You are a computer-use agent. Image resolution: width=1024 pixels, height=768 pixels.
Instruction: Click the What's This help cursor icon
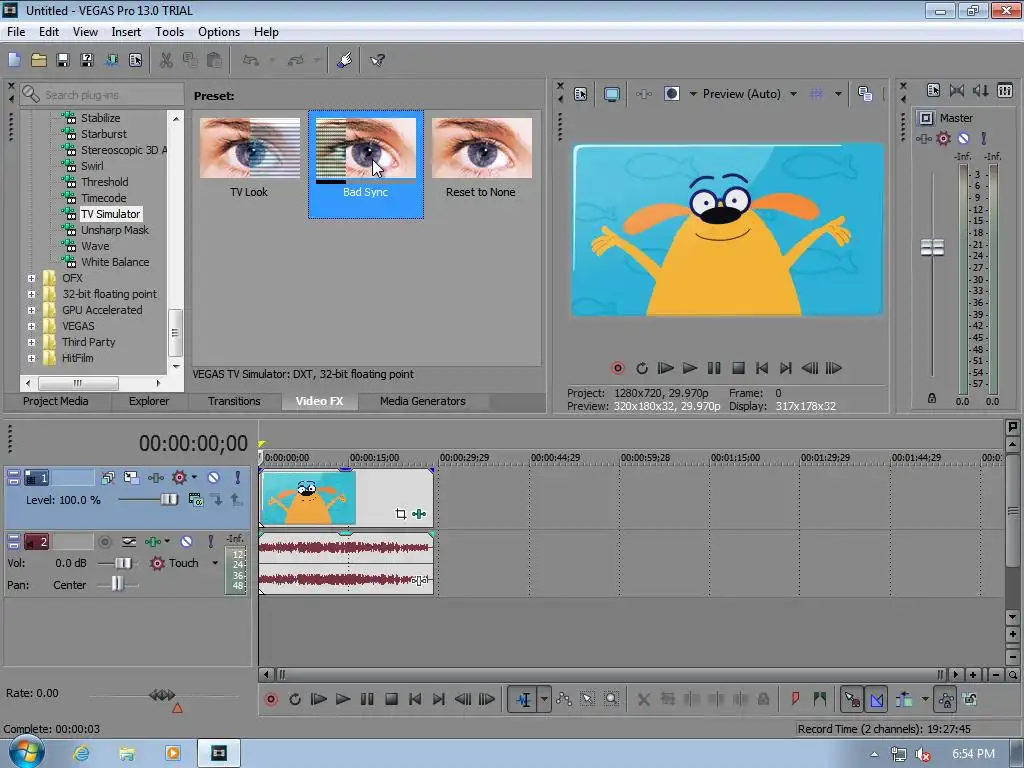(377, 60)
